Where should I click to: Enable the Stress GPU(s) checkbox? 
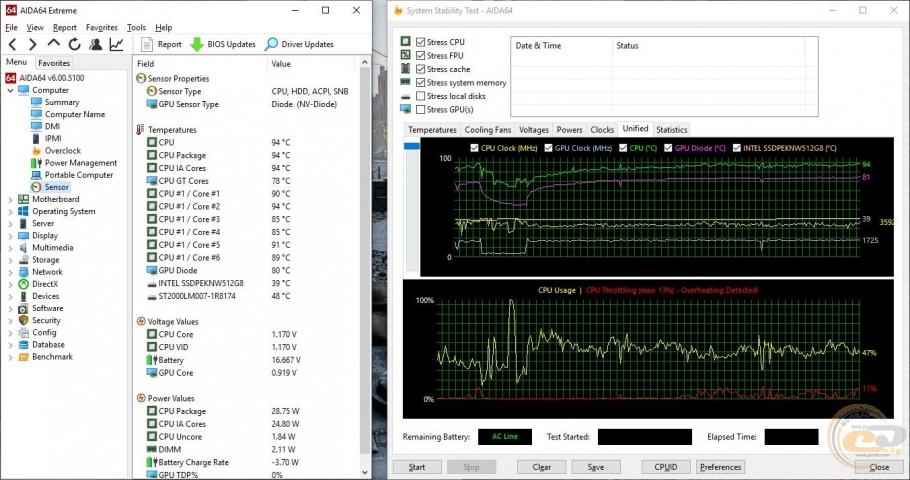(421, 109)
